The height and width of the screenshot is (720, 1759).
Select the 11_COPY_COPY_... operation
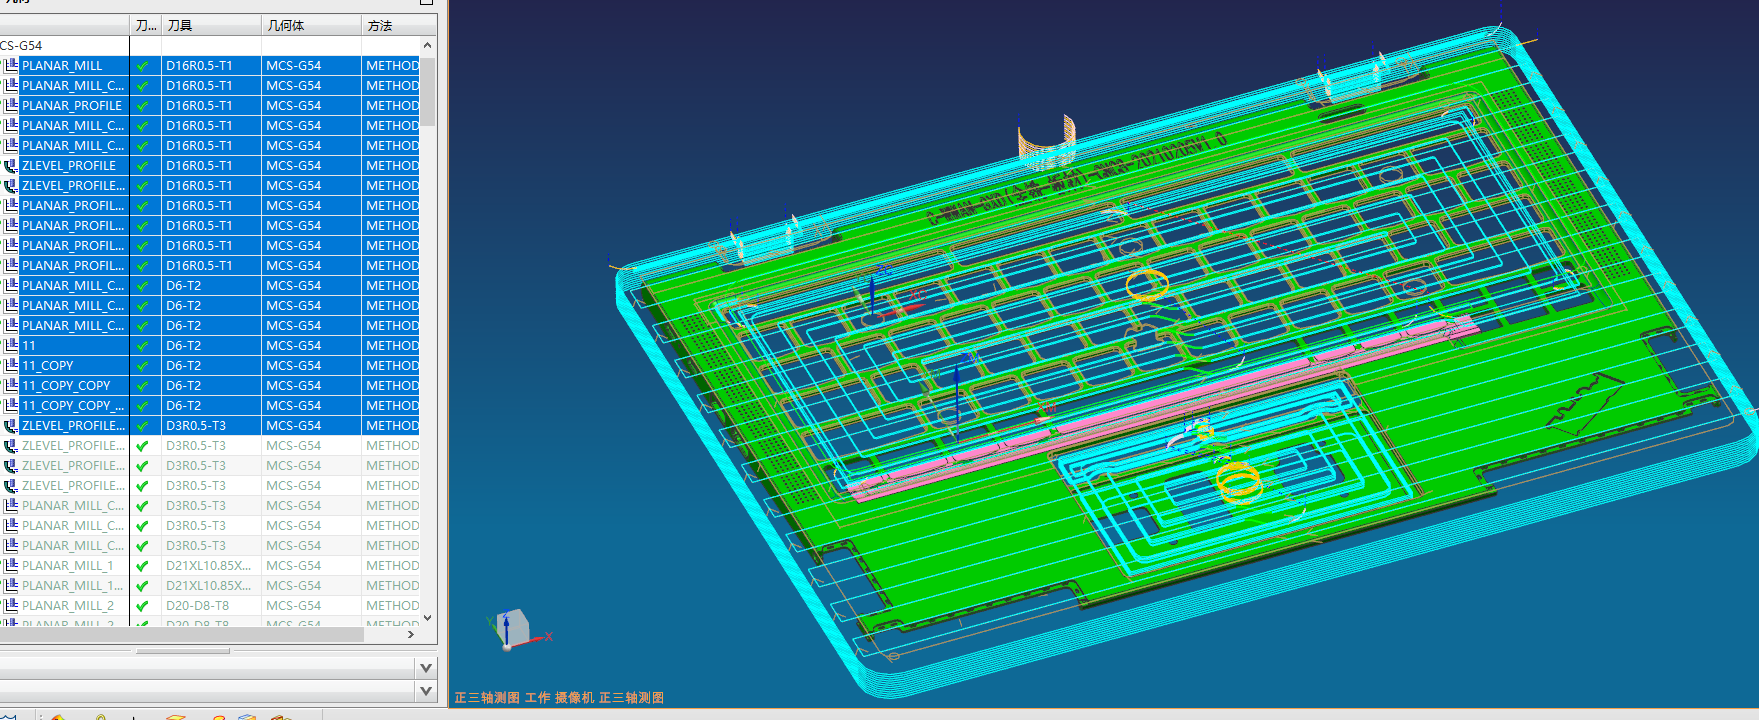pyautogui.click(x=74, y=406)
